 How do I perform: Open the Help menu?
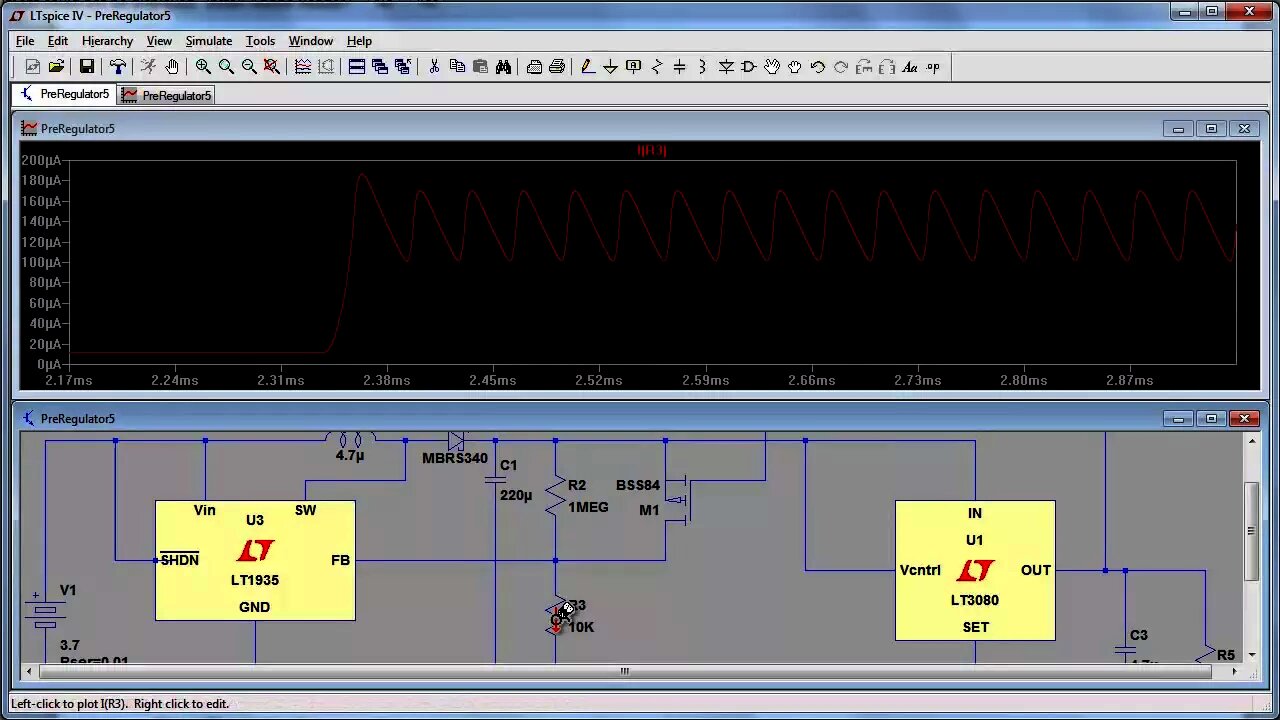(x=359, y=41)
